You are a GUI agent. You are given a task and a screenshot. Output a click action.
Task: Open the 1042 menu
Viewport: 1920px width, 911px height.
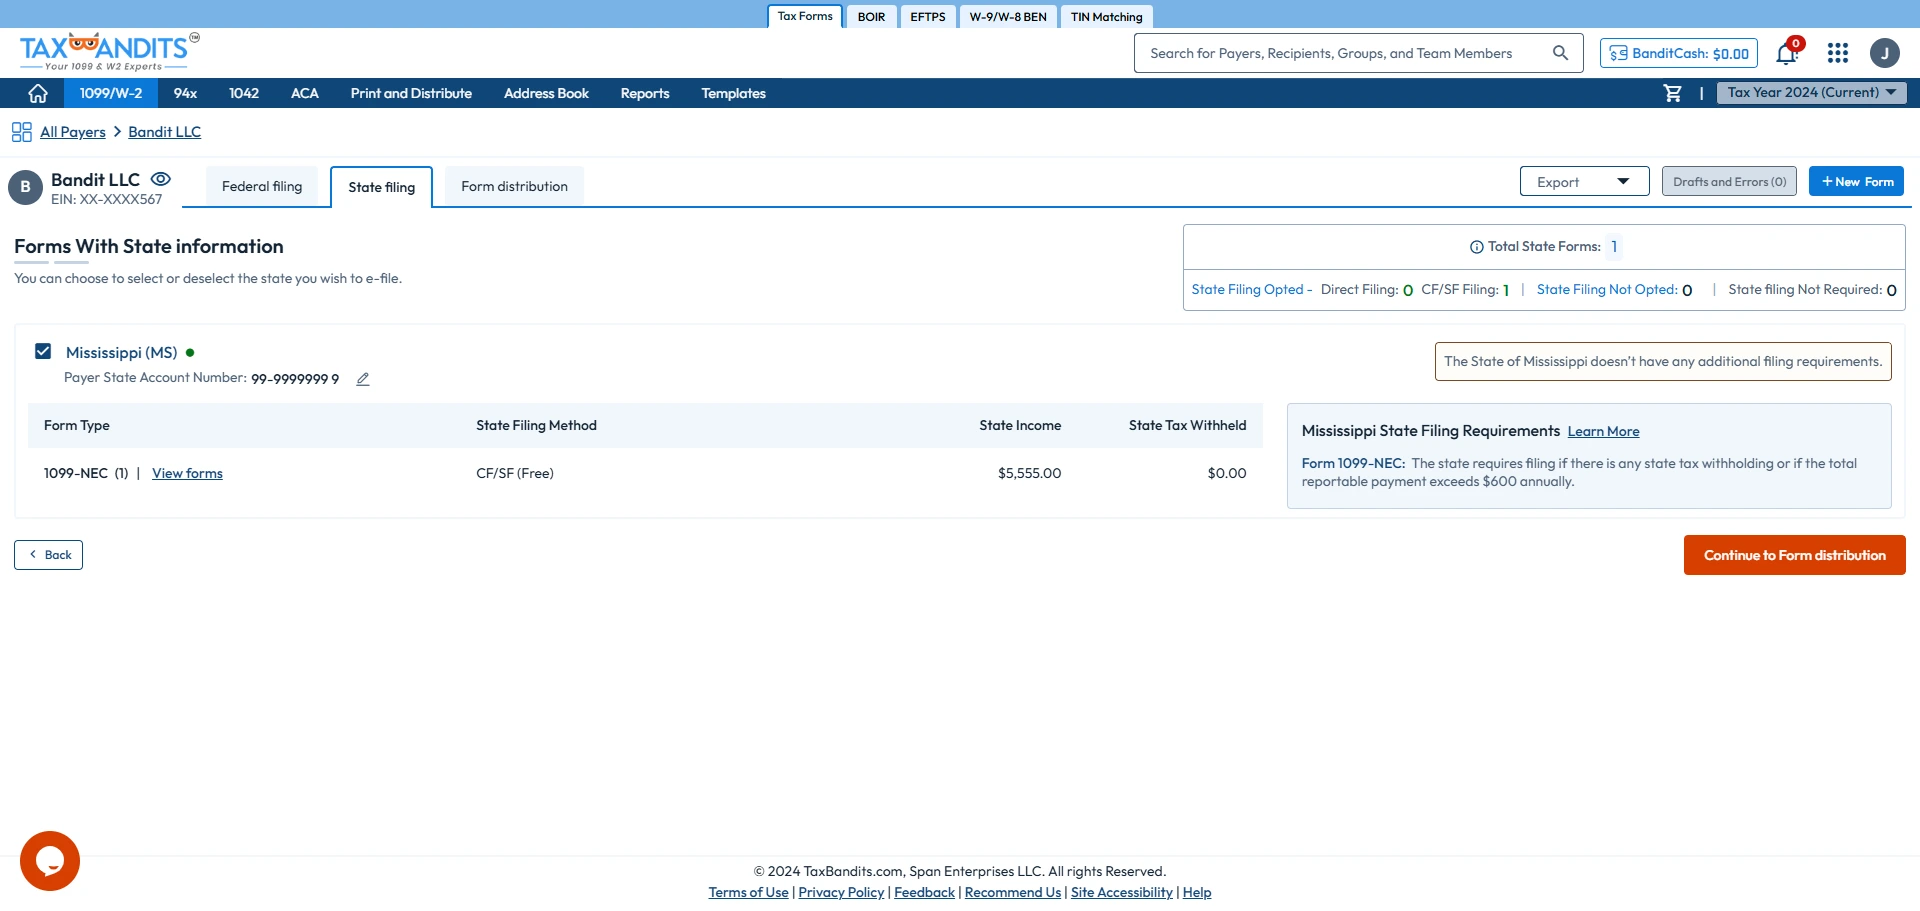[x=244, y=93]
